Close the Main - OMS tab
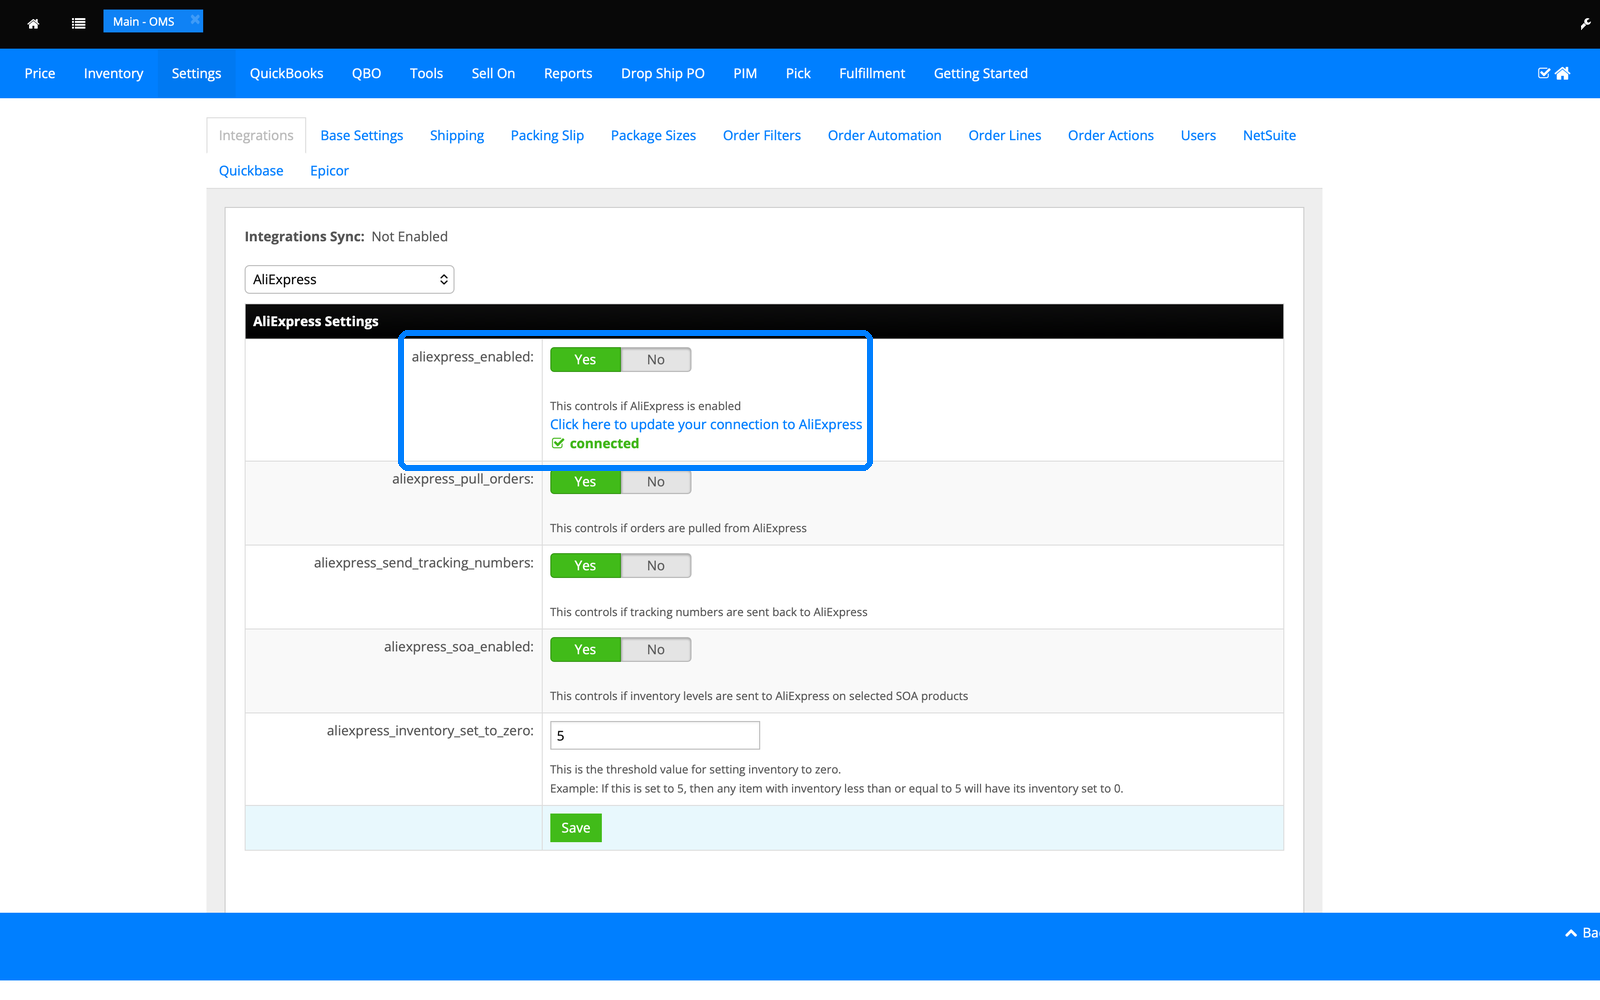The height and width of the screenshot is (1000, 1600). [195, 20]
